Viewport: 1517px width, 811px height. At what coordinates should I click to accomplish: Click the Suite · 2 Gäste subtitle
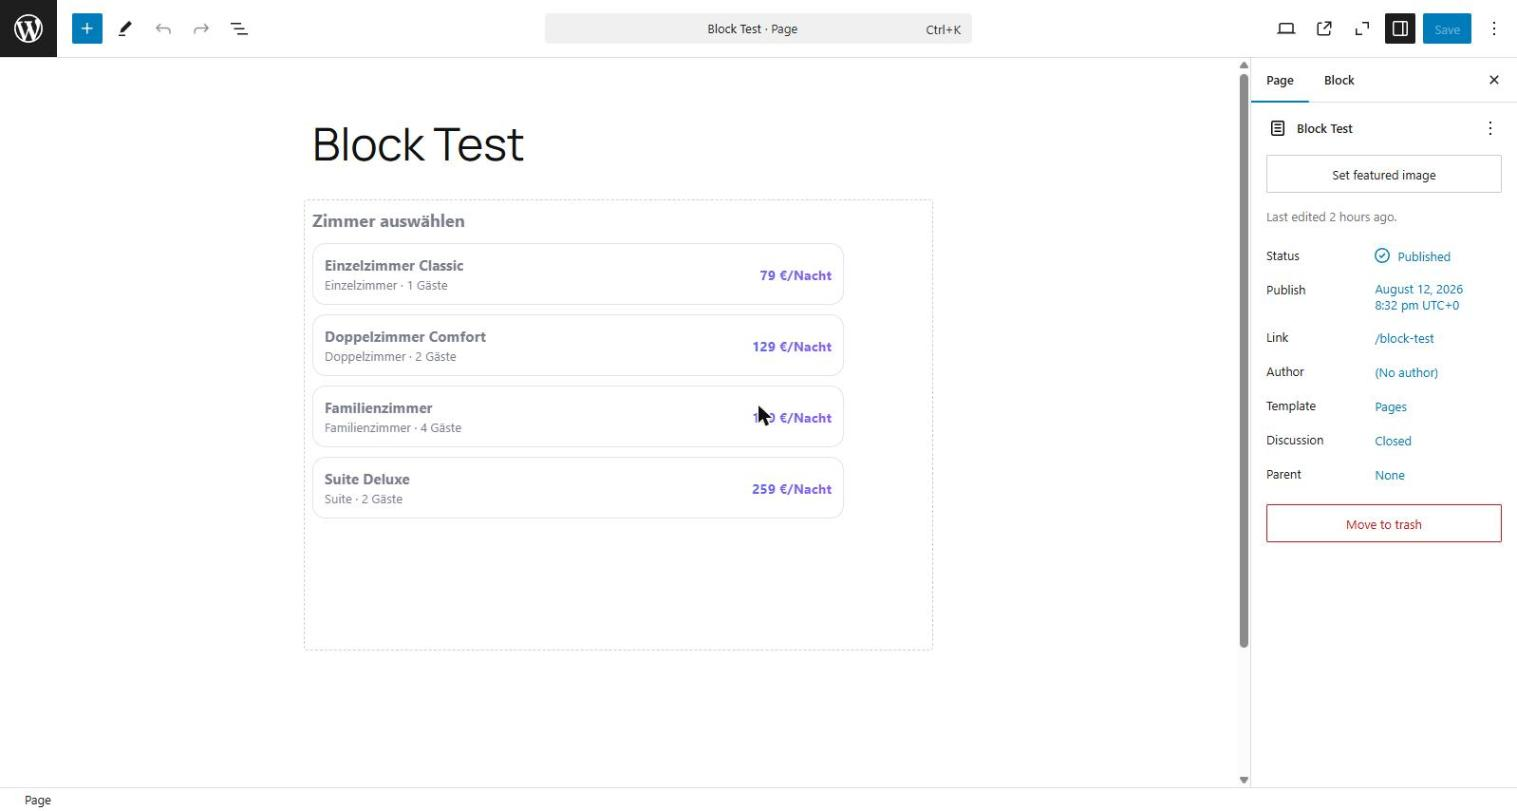(363, 499)
